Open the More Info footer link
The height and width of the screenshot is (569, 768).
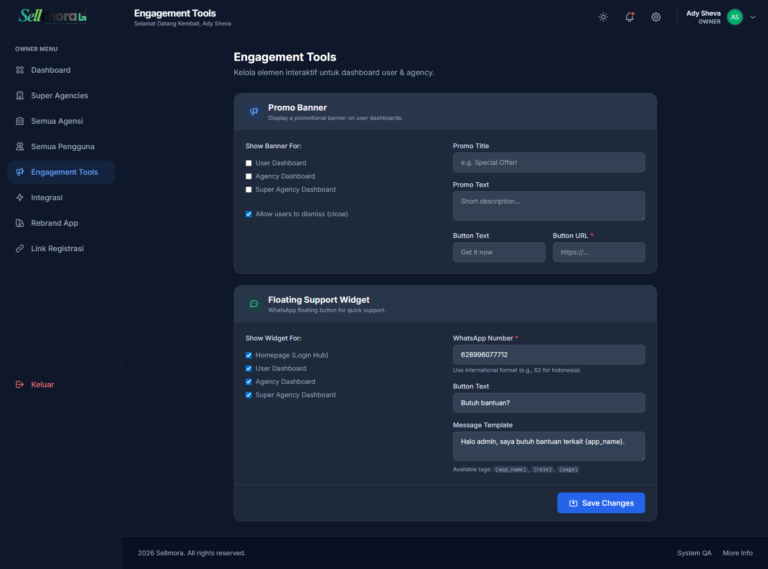(738, 553)
